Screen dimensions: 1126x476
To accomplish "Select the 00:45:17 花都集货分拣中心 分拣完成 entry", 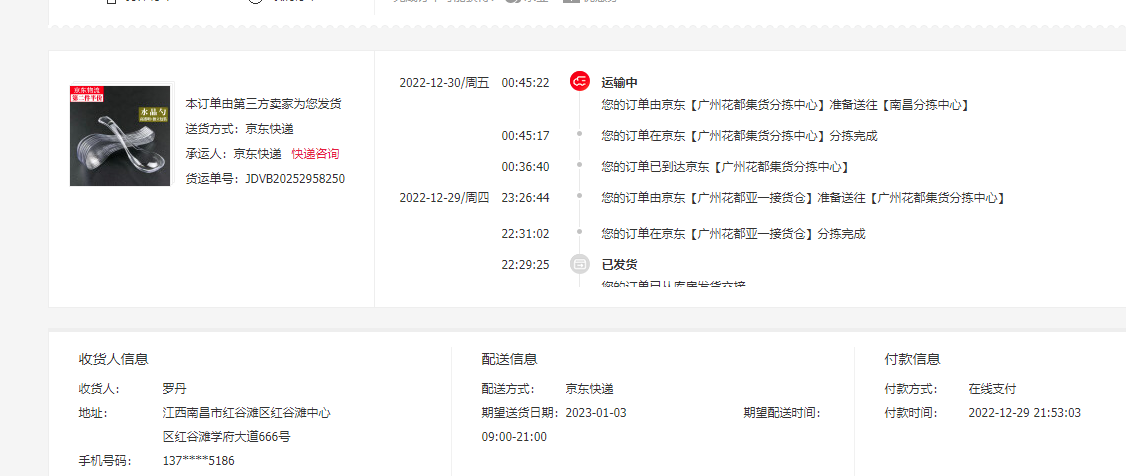I will tap(739, 136).
